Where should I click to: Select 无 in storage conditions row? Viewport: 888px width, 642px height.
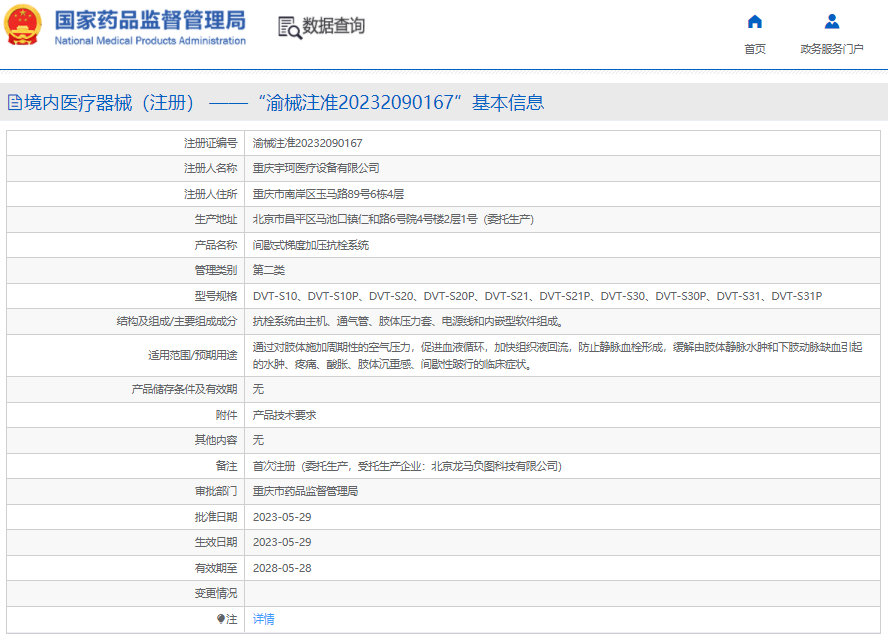click(258, 389)
